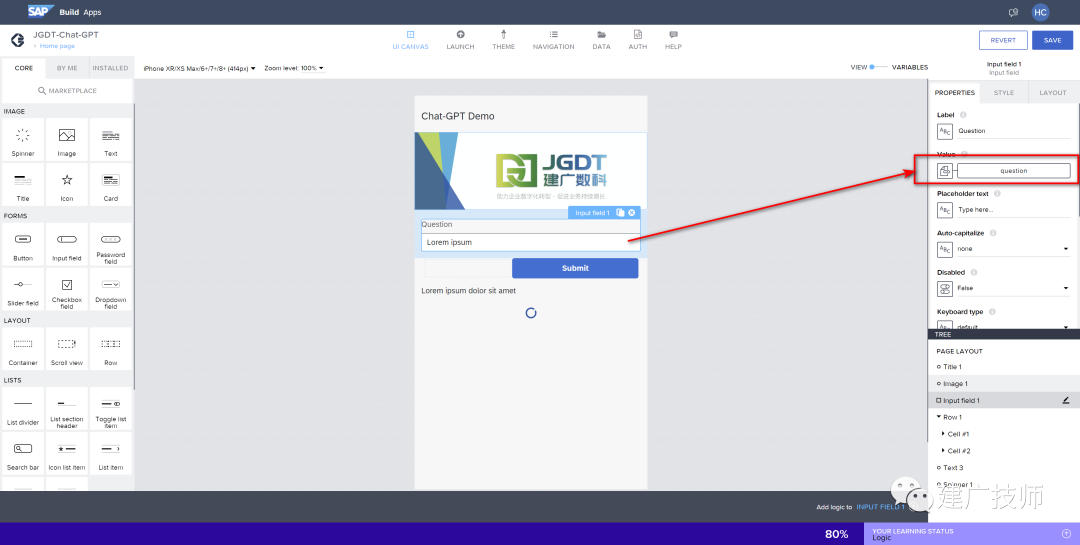Show the Installed components tab
This screenshot has height=545, width=1080.
(x=110, y=68)
